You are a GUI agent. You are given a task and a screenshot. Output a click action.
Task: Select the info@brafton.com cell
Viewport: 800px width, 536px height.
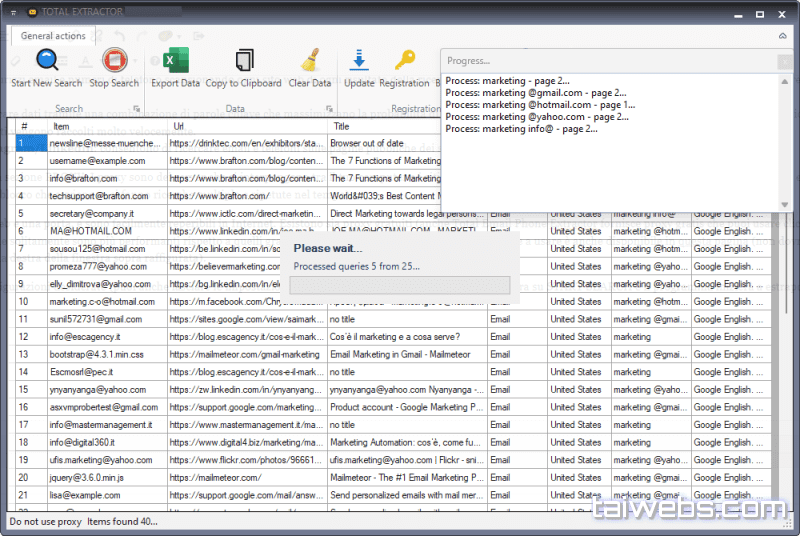point(107,178)
